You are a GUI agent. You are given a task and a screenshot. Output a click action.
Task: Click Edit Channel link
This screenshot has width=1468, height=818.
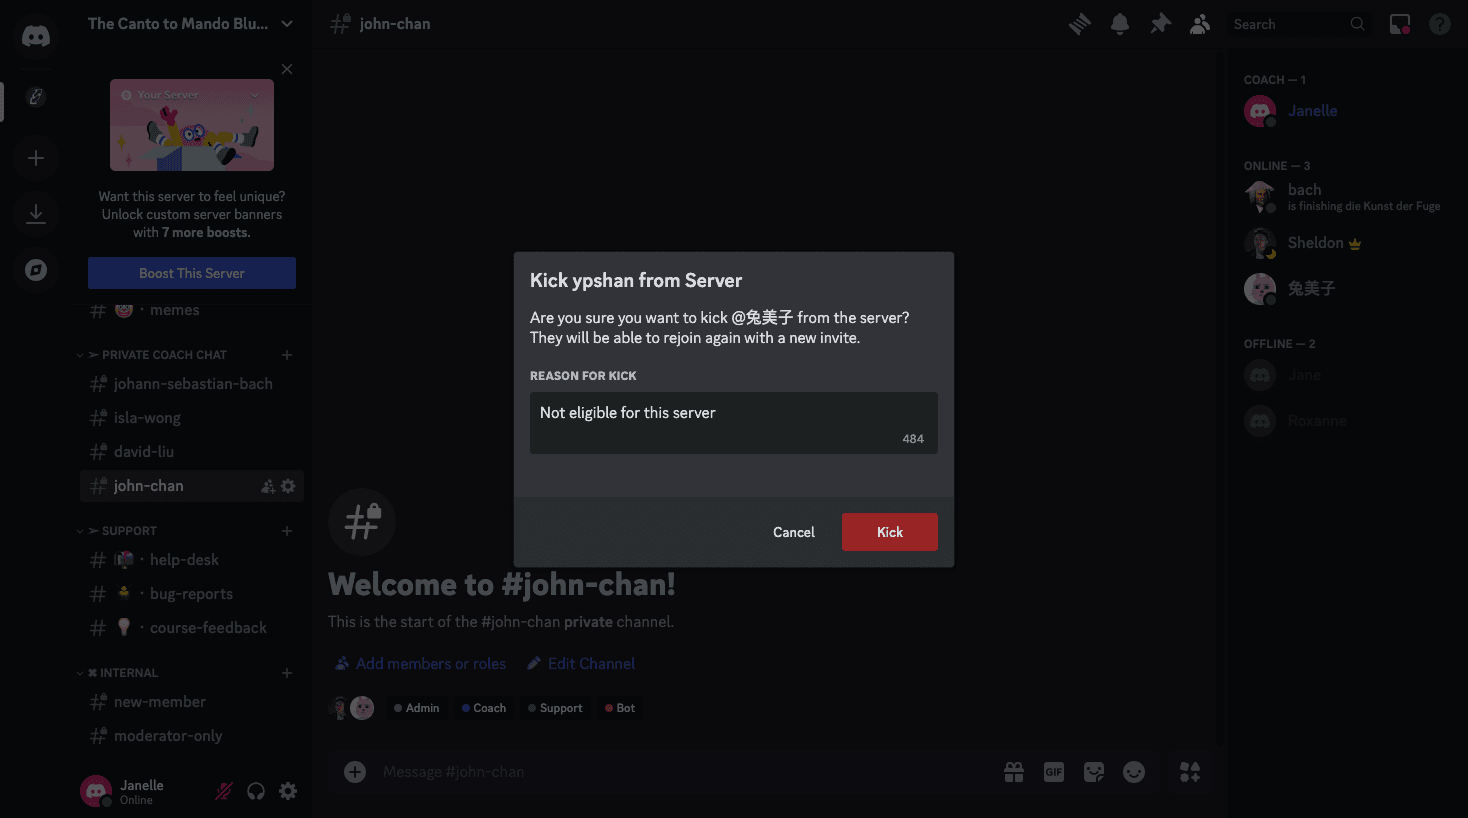(581, 664)
